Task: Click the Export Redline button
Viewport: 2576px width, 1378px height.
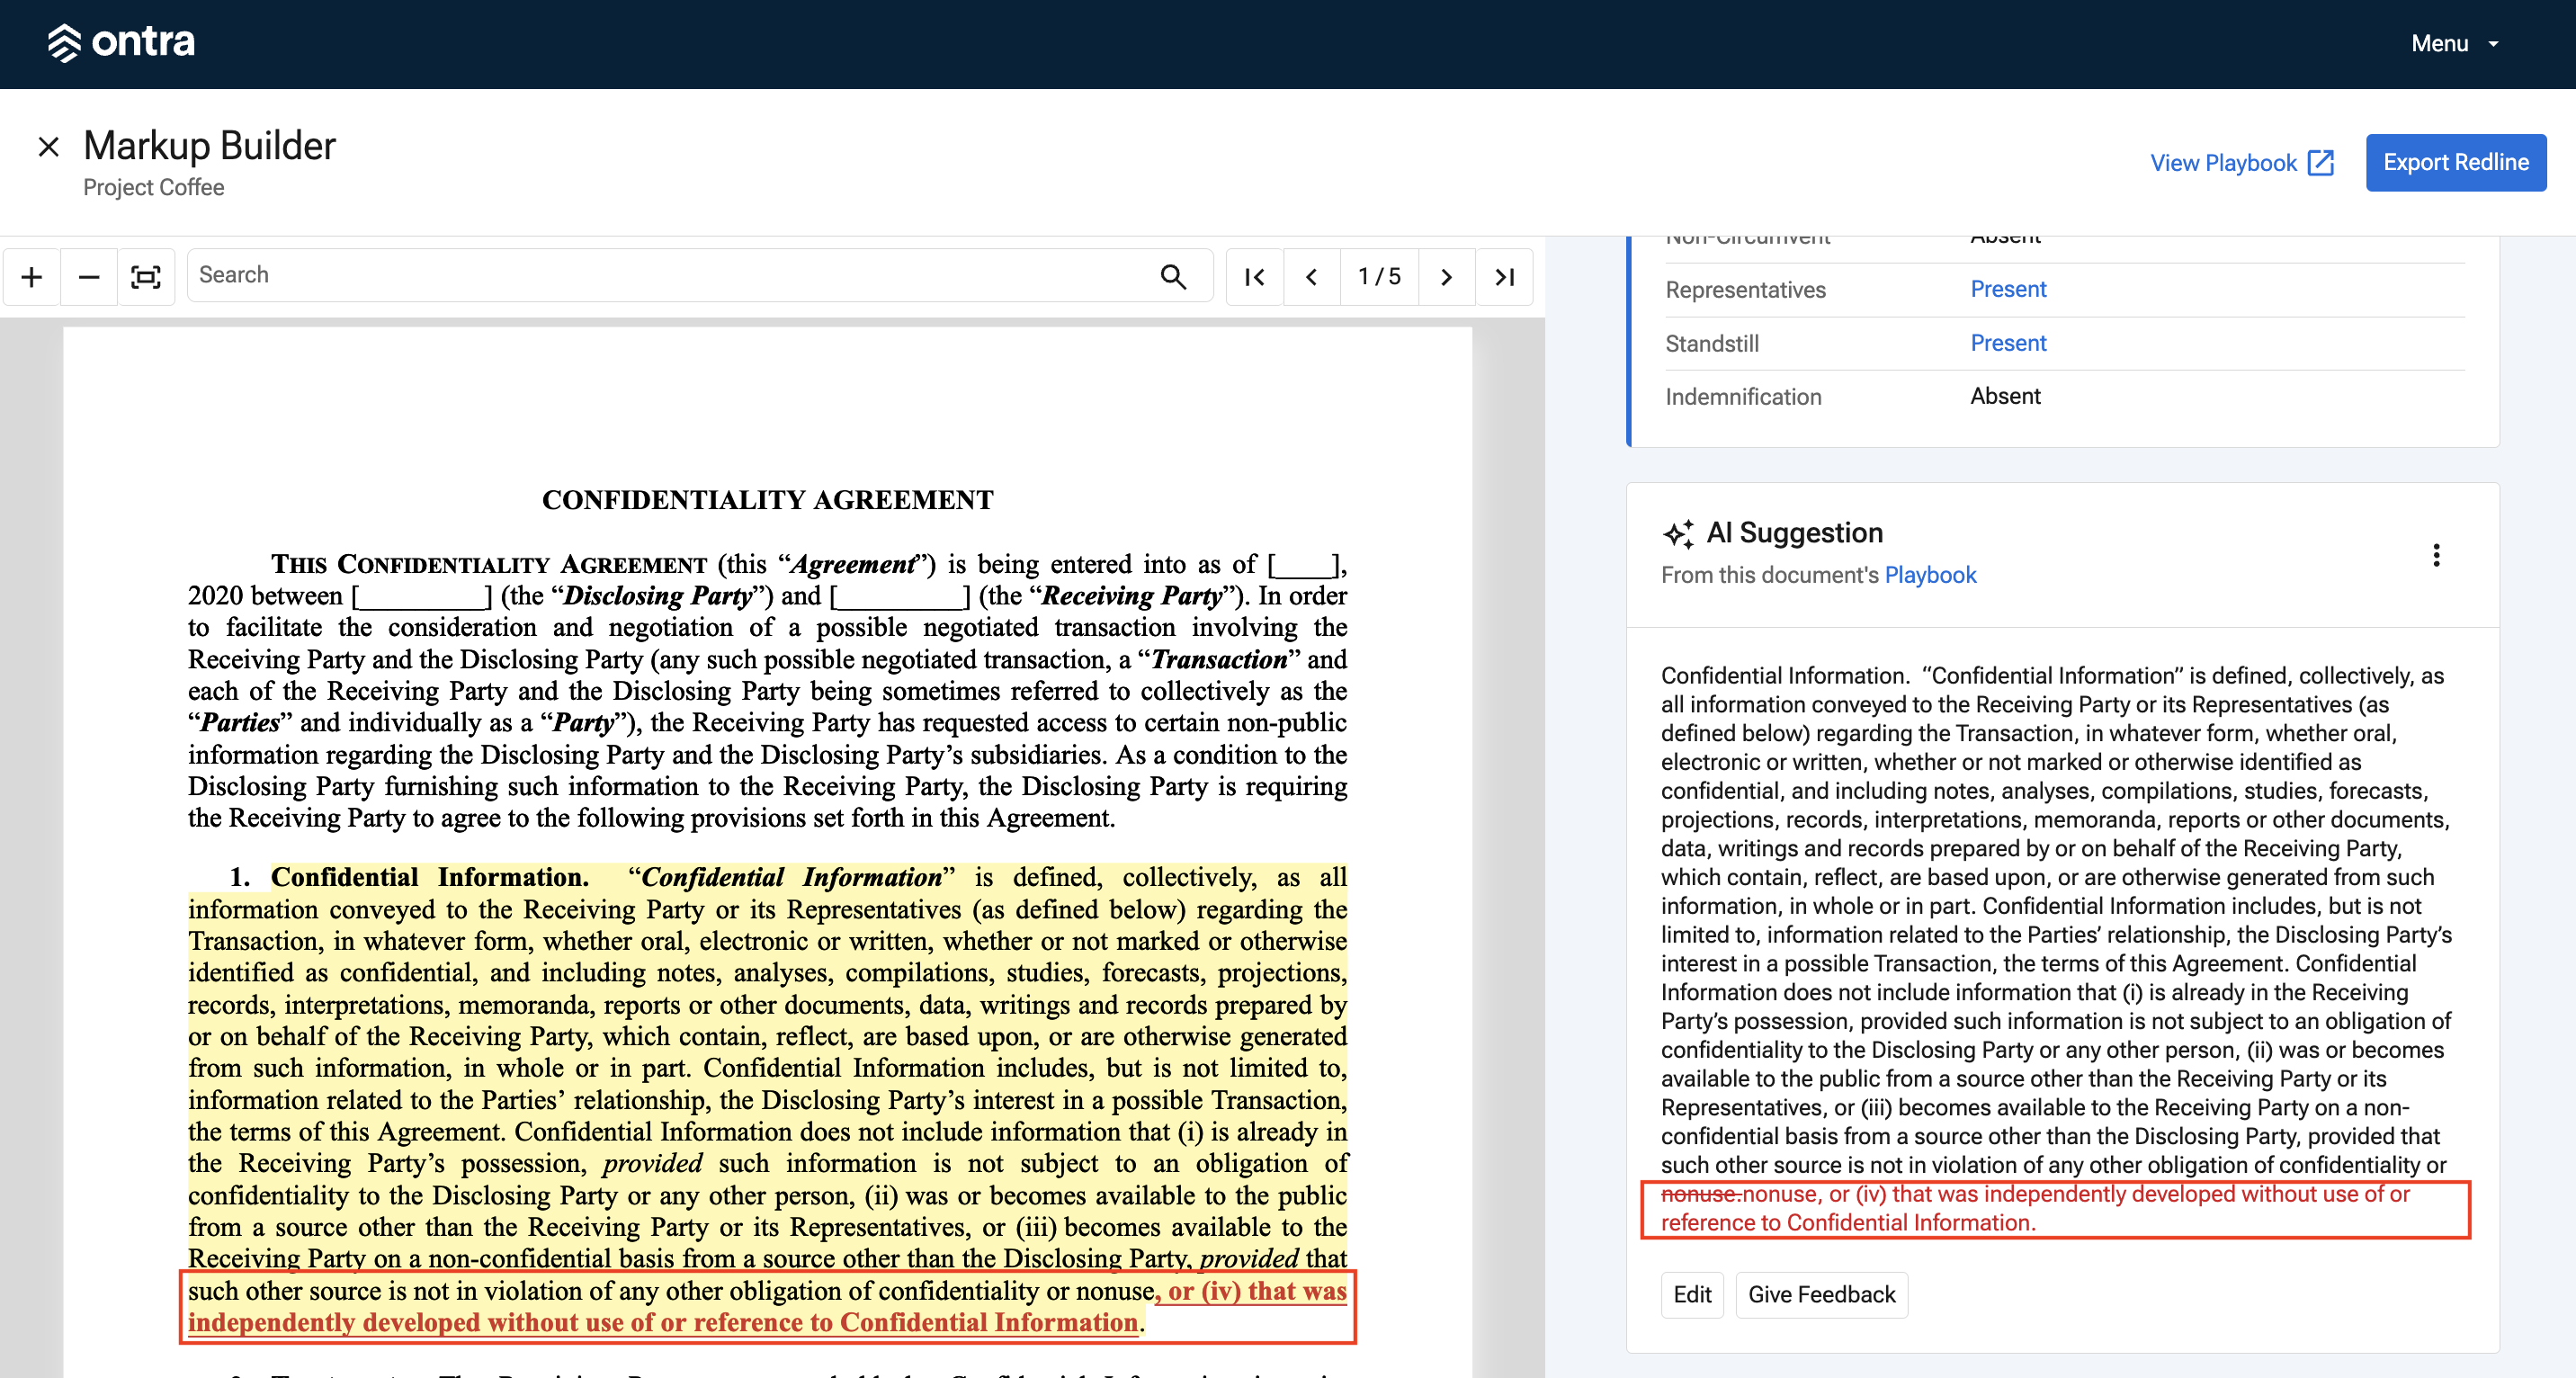Action: (2455, 162)
